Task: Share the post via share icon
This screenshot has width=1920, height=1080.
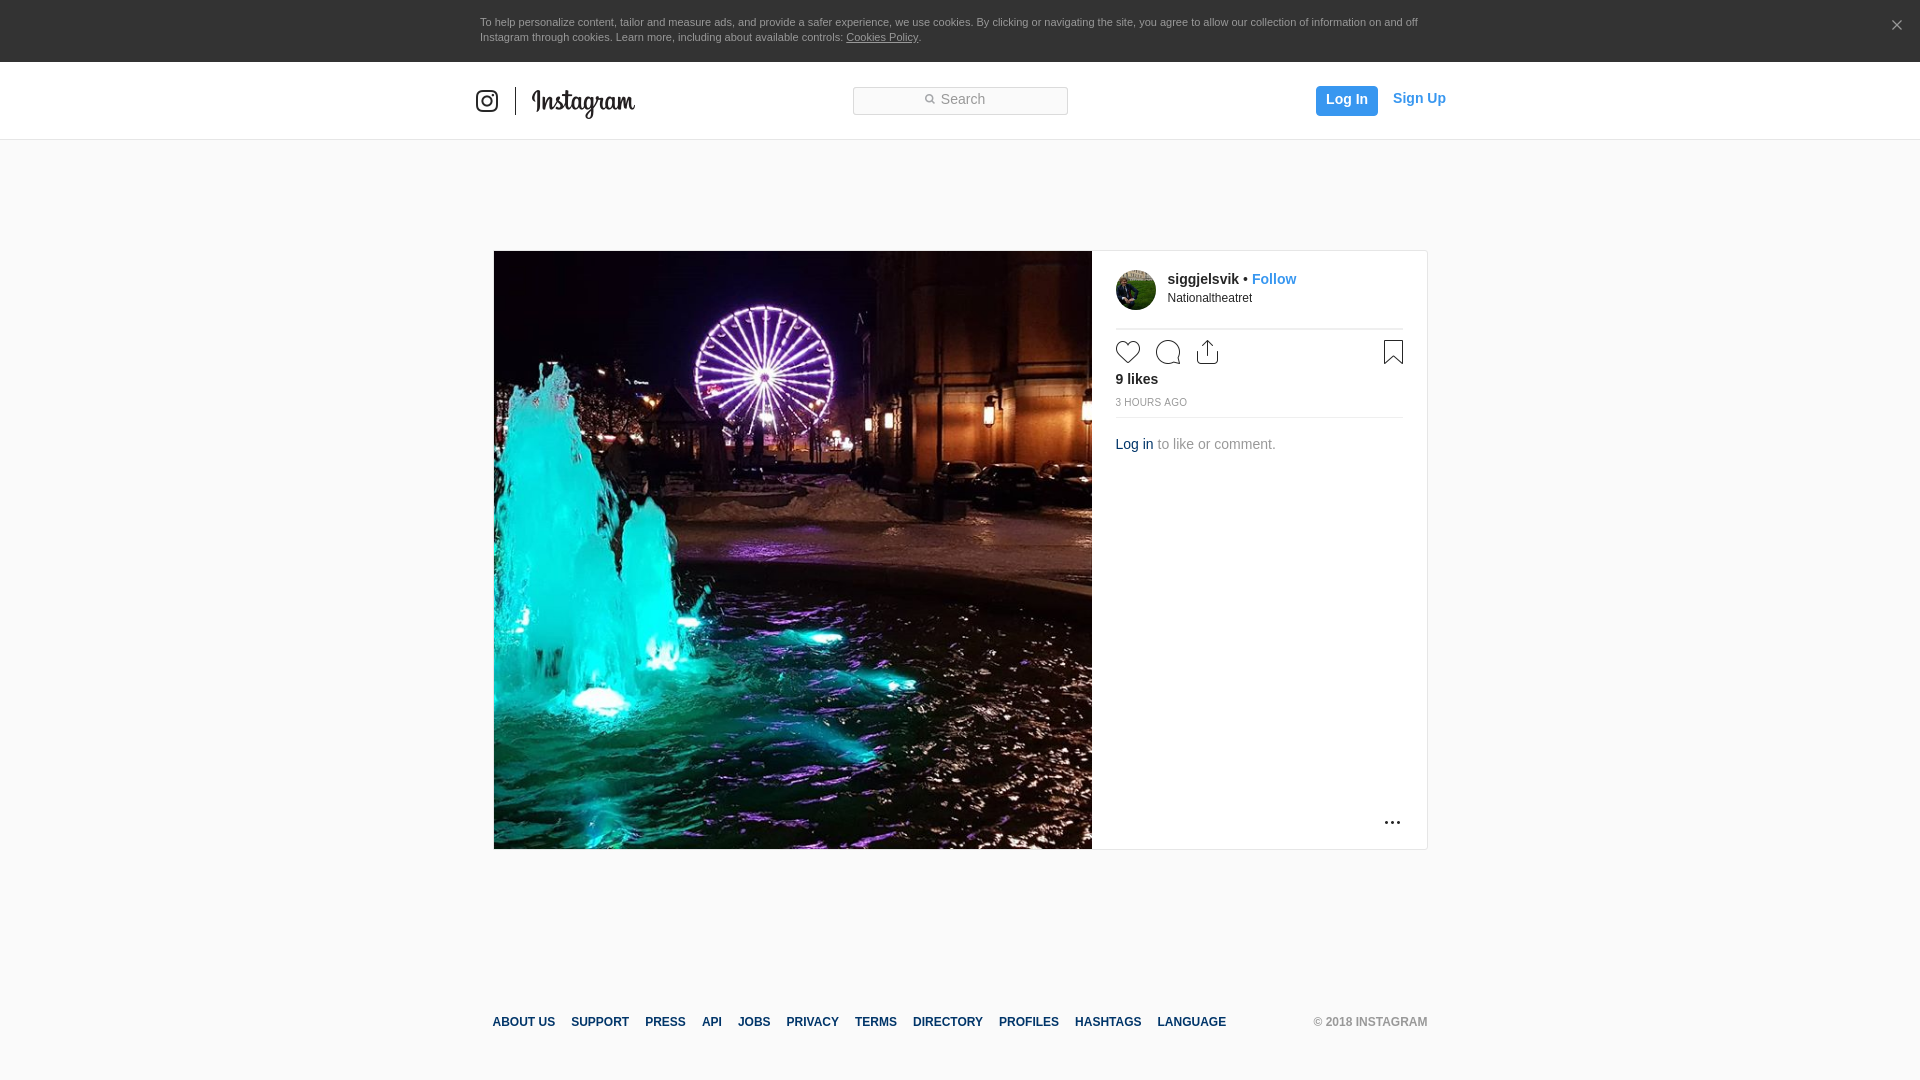Action: (1207, 352)
